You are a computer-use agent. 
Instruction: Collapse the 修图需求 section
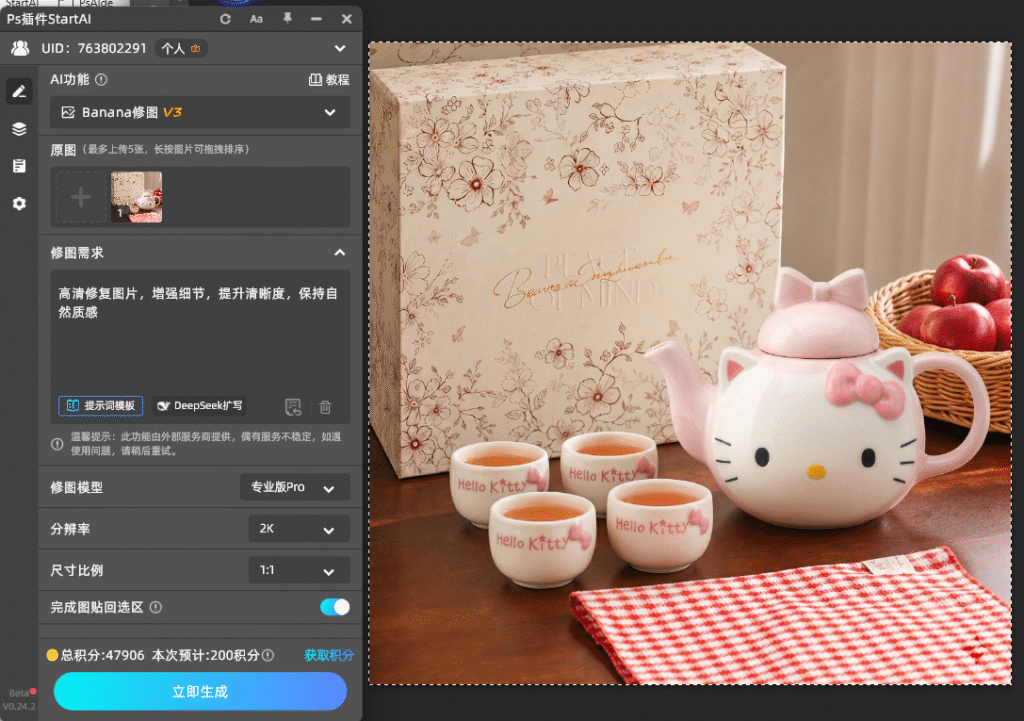point(340,253)
